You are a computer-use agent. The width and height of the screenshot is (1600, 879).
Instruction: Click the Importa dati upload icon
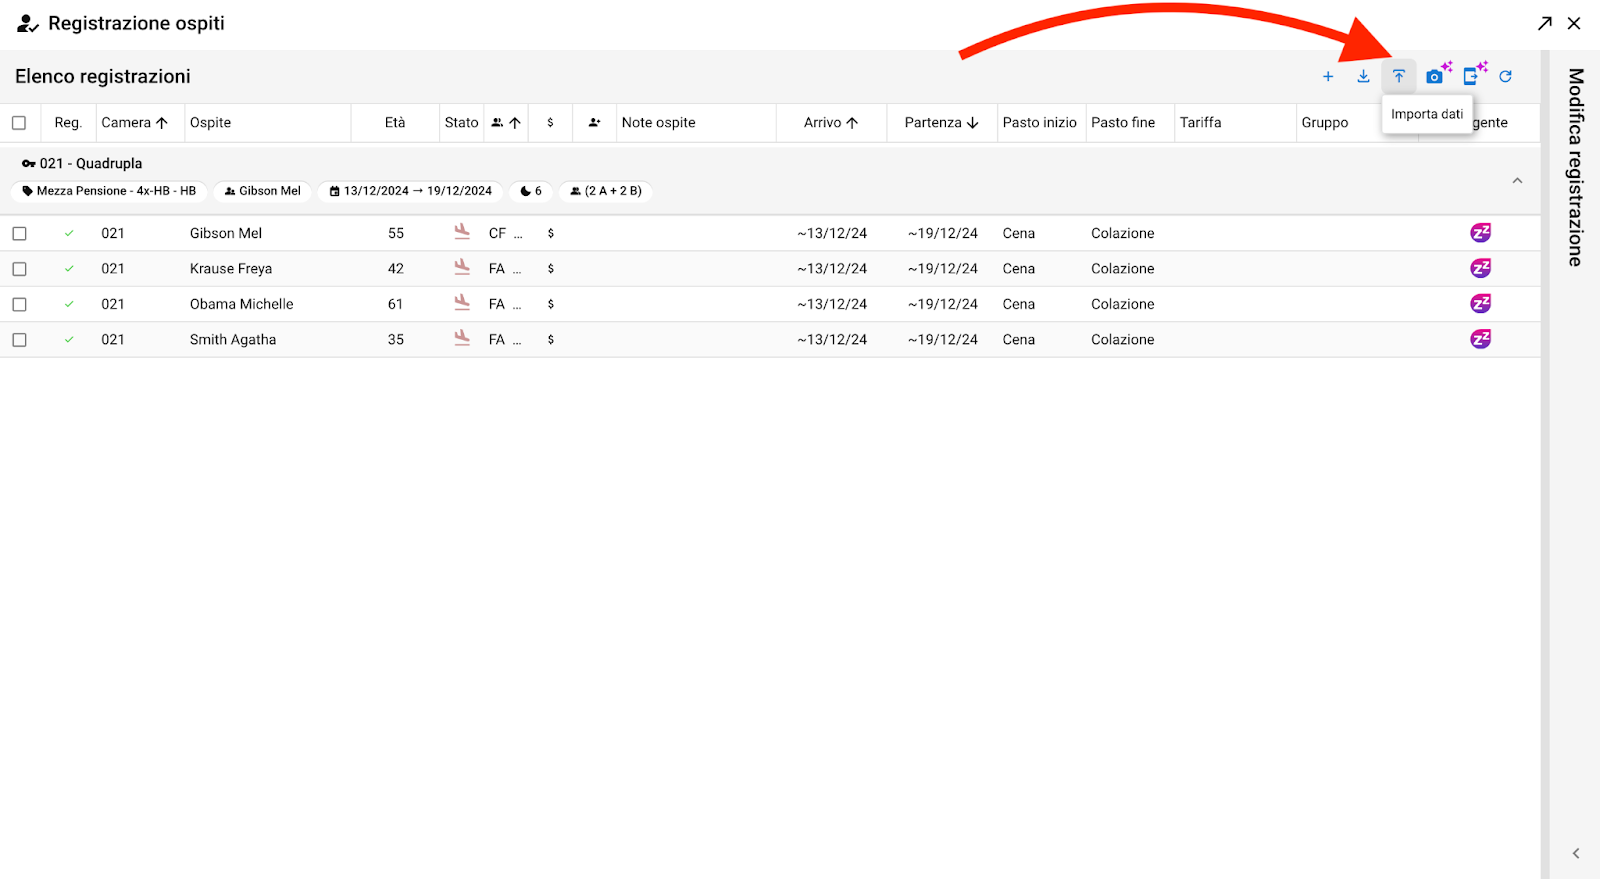[1398, 76]
